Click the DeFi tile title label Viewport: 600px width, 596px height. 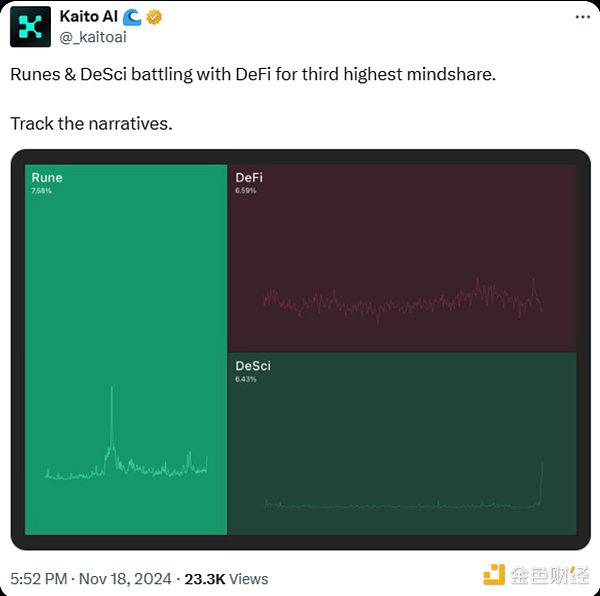(249, 177)
